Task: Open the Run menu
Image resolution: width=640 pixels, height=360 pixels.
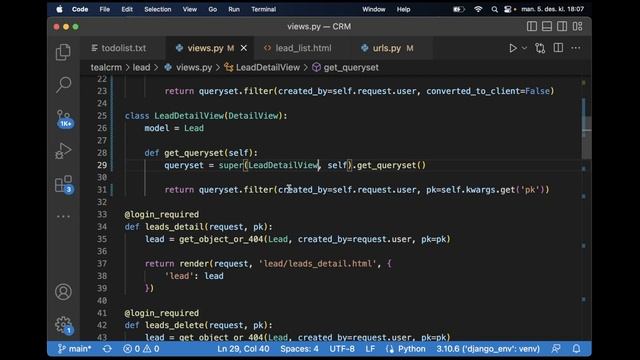Action: [234, 9]
